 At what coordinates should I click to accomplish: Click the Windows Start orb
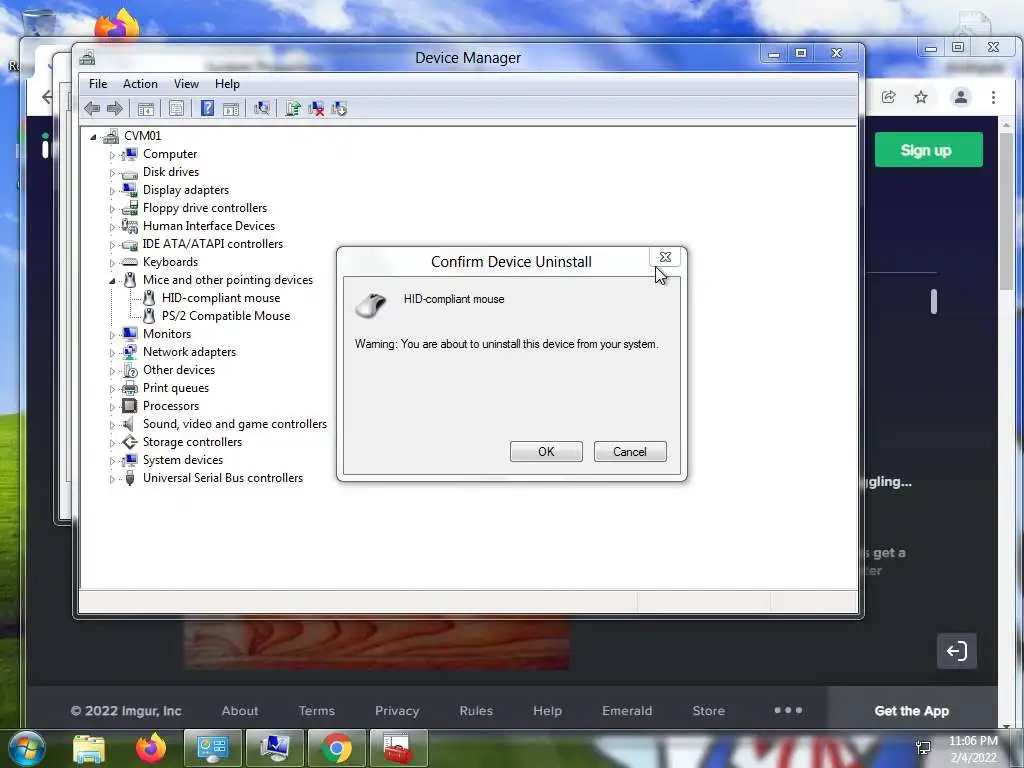26,748
